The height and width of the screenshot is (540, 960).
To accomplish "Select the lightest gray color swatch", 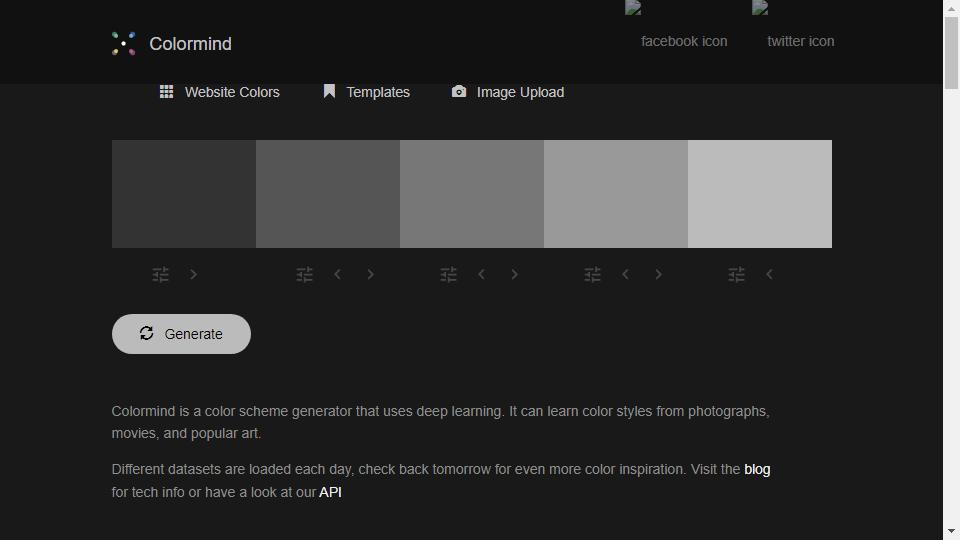I will coord(760,193).
